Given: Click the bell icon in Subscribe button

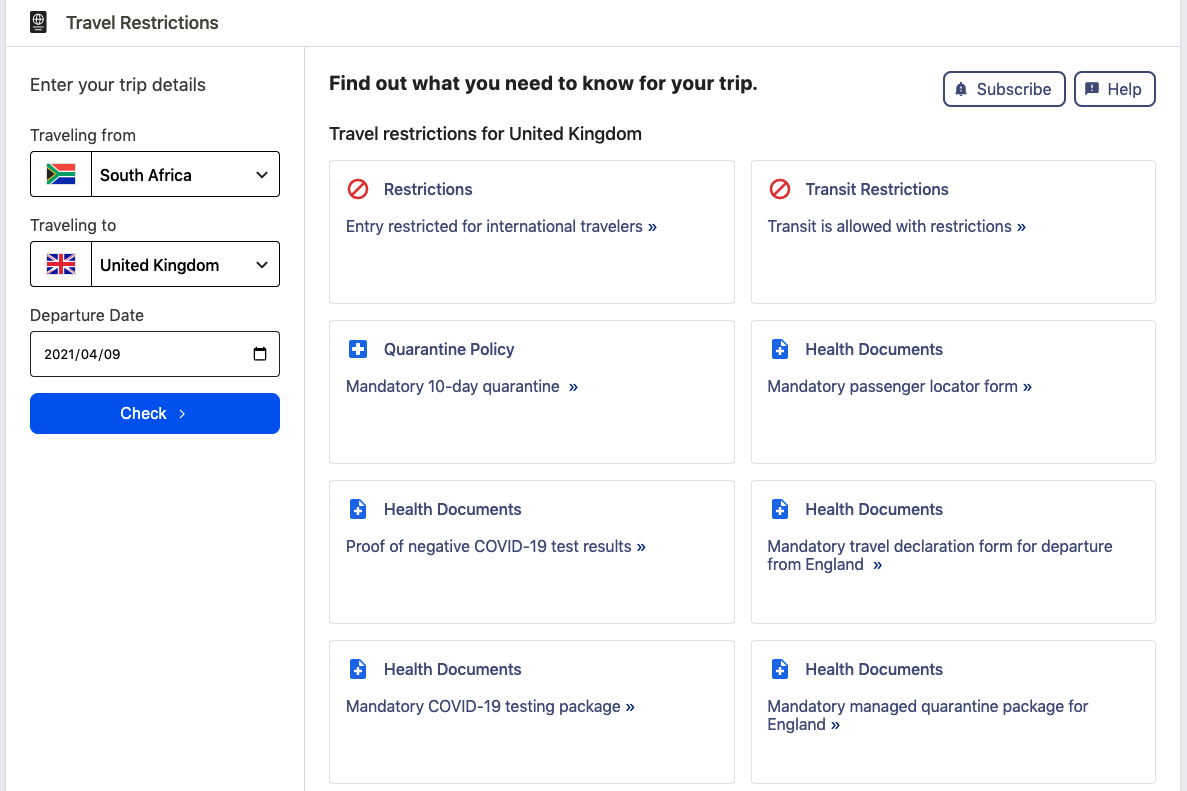Looking at the screenshot, I should click(x=961, y=89).
